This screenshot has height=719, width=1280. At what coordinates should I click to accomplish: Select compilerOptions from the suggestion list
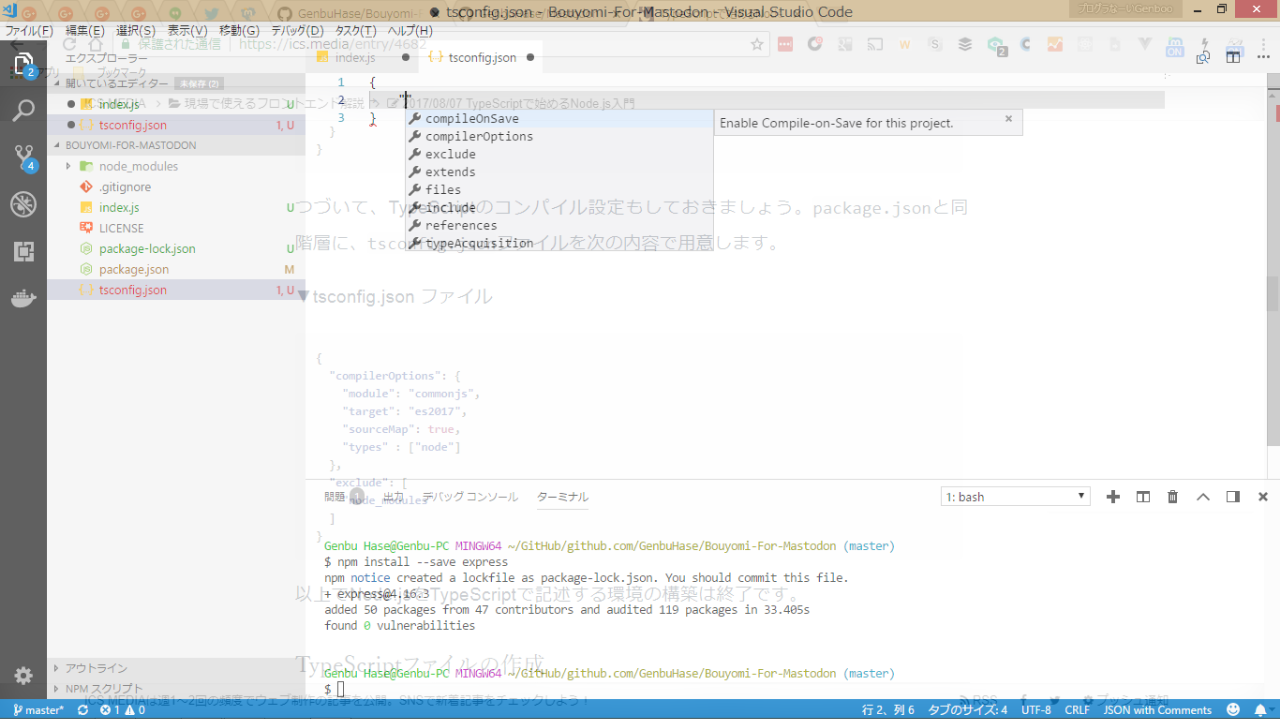pos(479,137)
